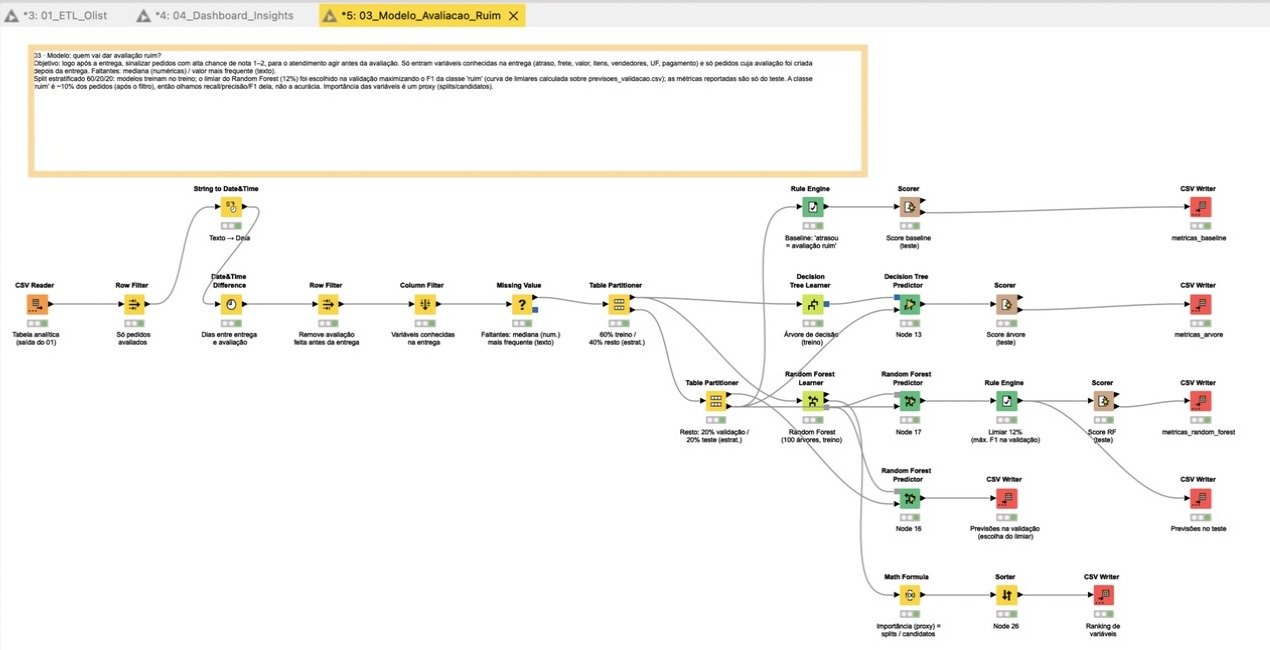The width and height of the screenshot is (1270, 650).
Task: Select the 'Score baseline (teste)' Scorer node
Action: [x=909, y=208]
